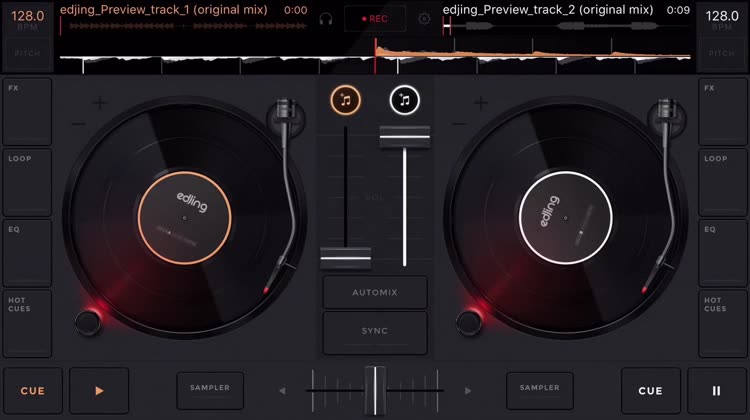Pause the right deck track

(x=716, y=390)
